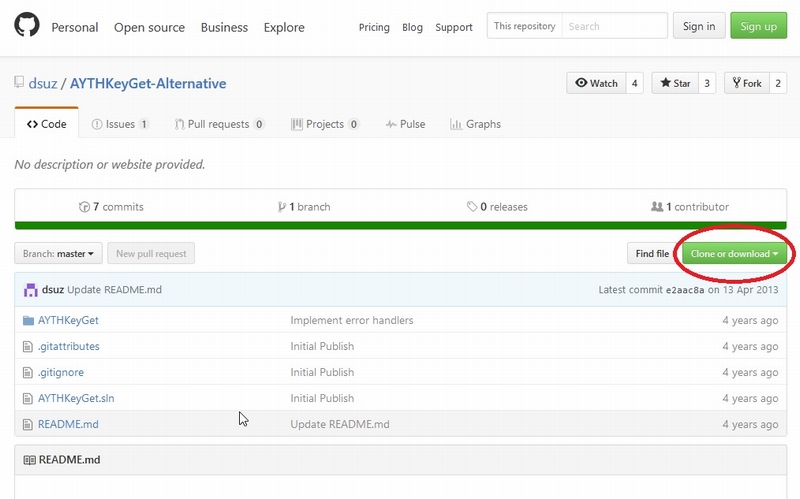Open the Pull requests tab
The width and height of the screenshot is (800, 499).
point(219,124)
